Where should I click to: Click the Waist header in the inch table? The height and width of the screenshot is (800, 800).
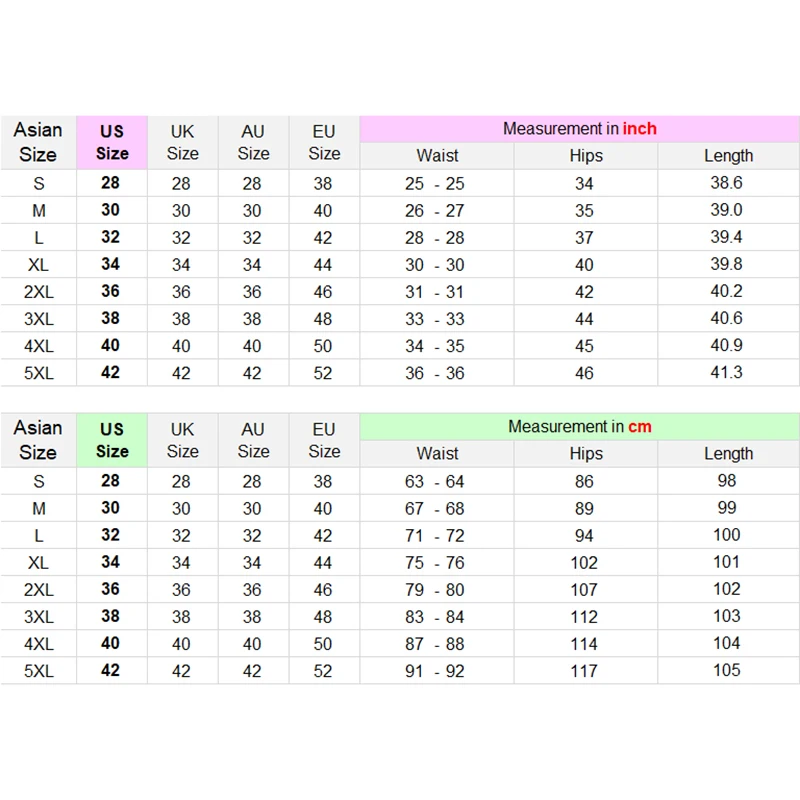pos(437,156)
